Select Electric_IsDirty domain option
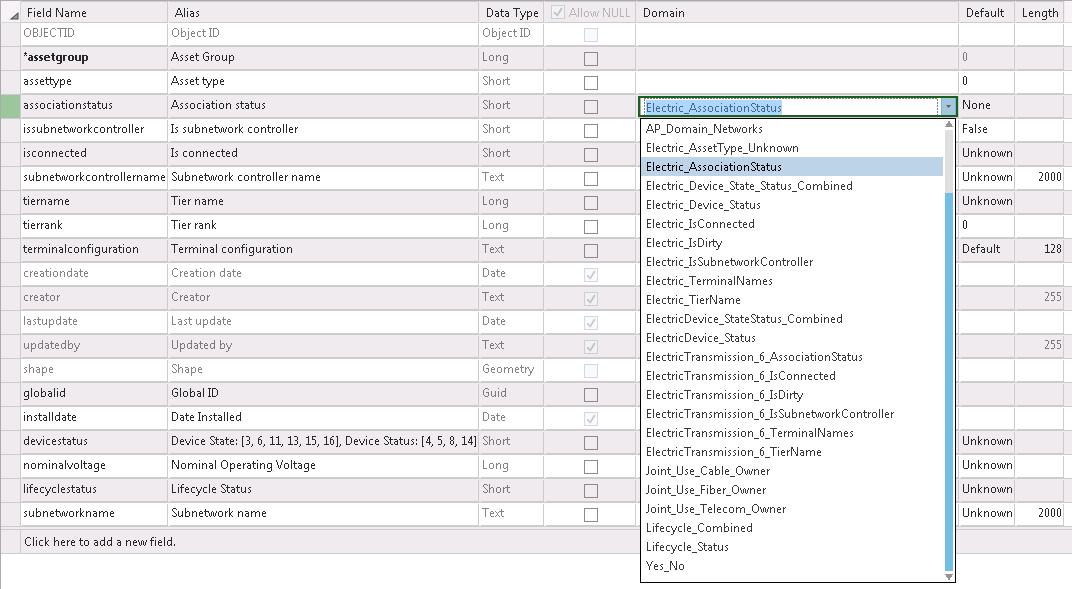 (792, 243)
